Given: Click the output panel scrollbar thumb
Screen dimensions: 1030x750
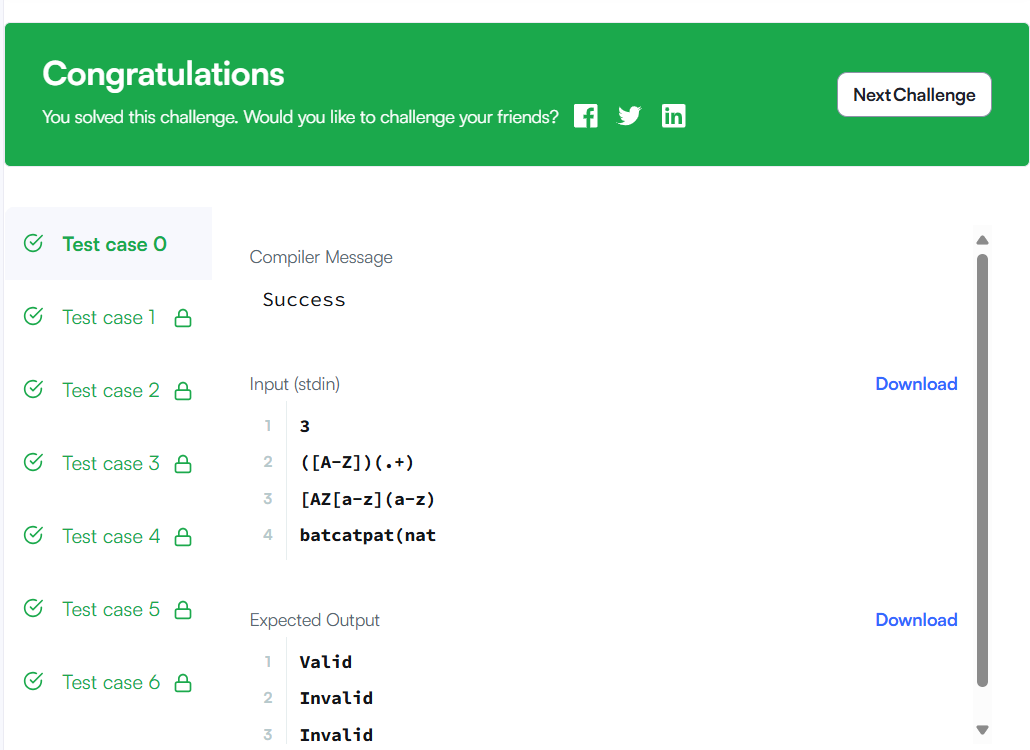Looking at the screenshot, I should [x=982, y=470].
